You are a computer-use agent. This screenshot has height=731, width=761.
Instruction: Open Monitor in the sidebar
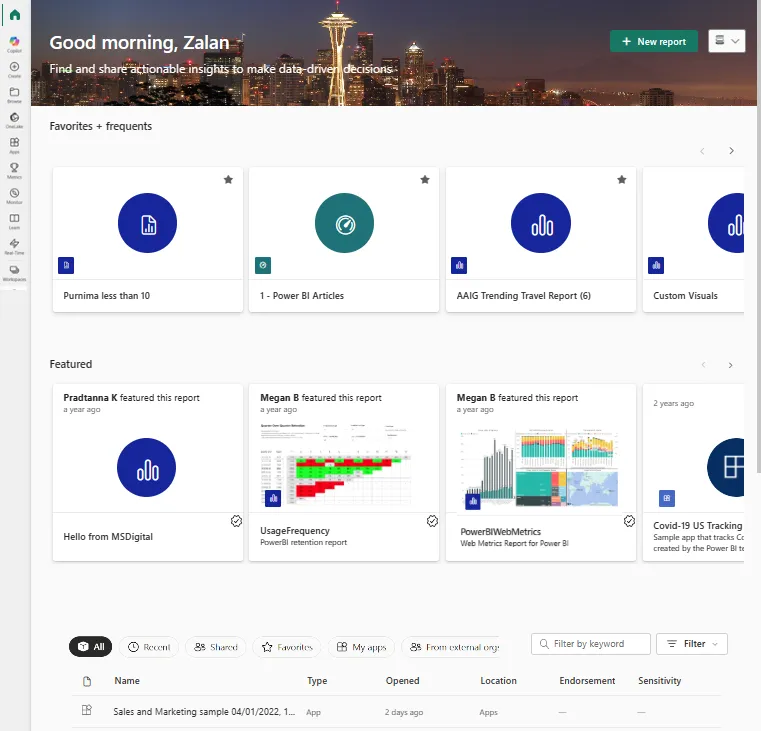(15, 196)
